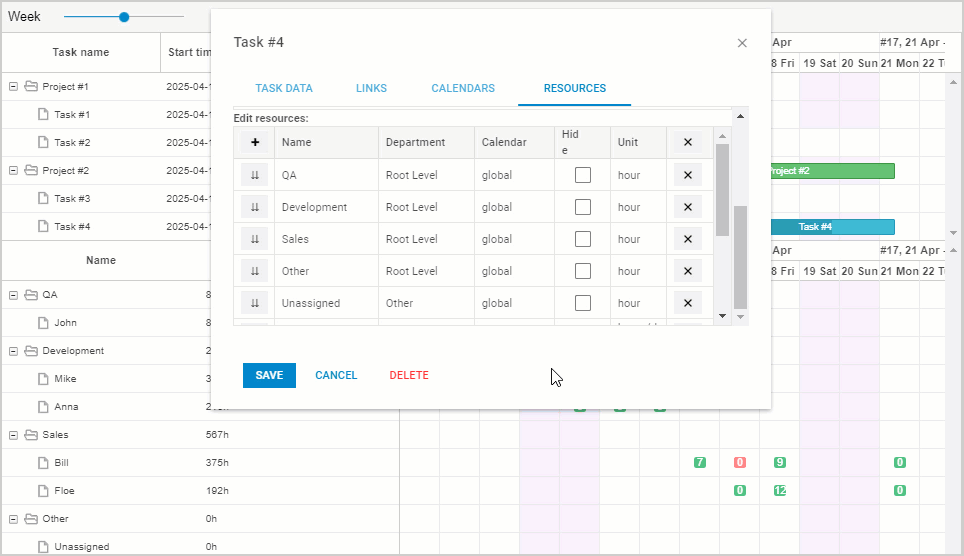The height and width of the screenshot is (556, 964).
Task: Collapse Project #1 tree node
Action: pyautogui.click(x=13, y=87)
